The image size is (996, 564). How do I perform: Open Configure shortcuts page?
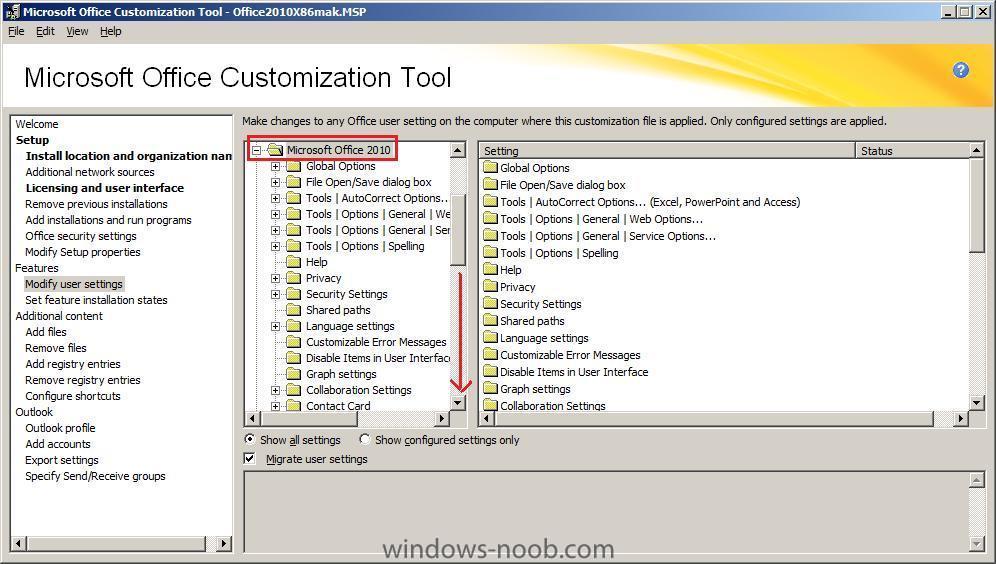[x=72, y=396]
